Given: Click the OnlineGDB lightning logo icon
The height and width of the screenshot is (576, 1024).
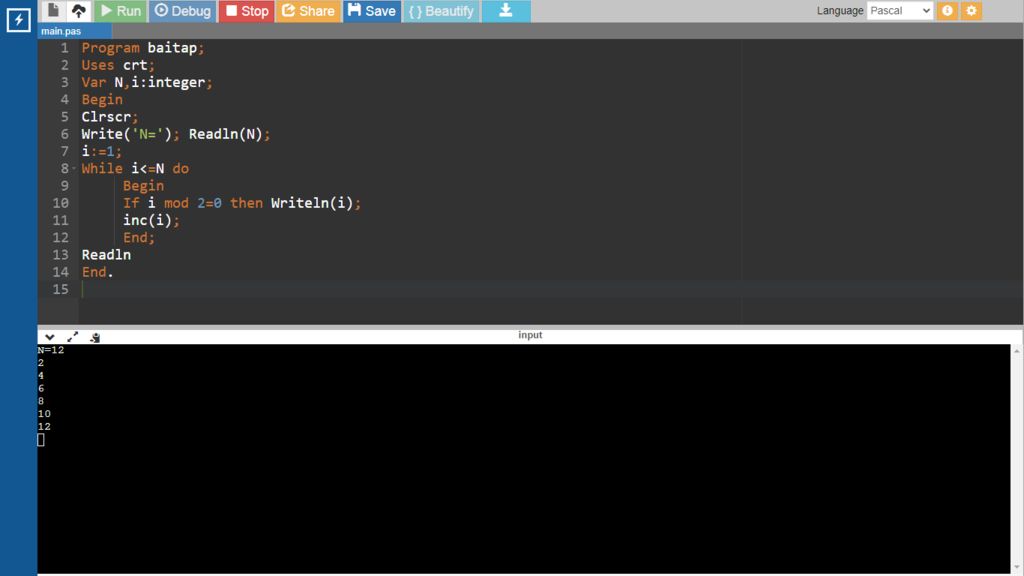Looking at the screenshot, I should [18, 20].
